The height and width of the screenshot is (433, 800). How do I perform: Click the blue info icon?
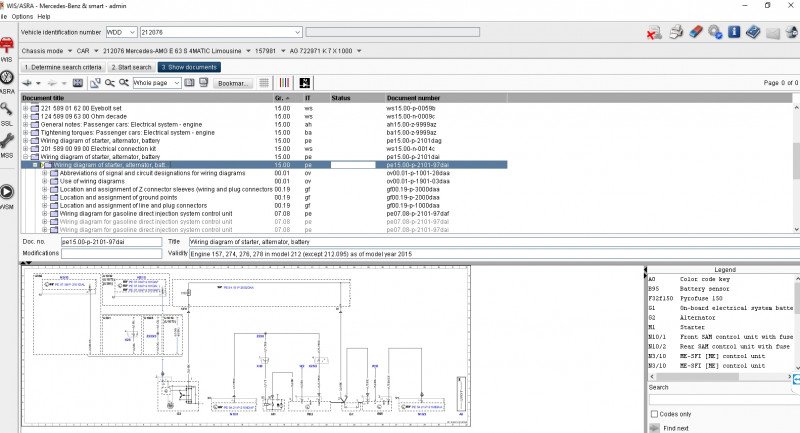pyautogui.click(x=734, y=32)
